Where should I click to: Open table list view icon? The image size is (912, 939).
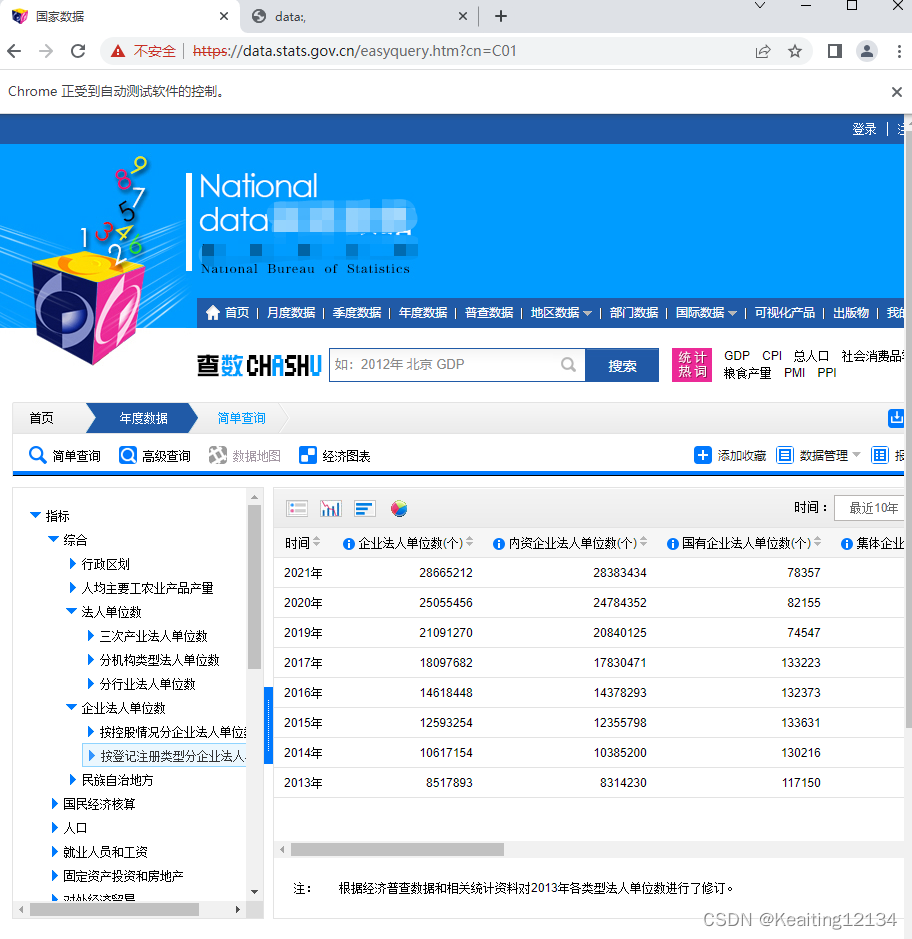click(297, 508)
